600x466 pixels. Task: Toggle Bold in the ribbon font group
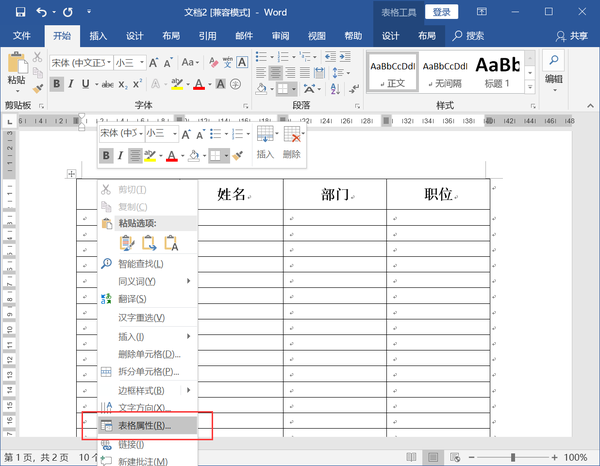coord(57,84)
